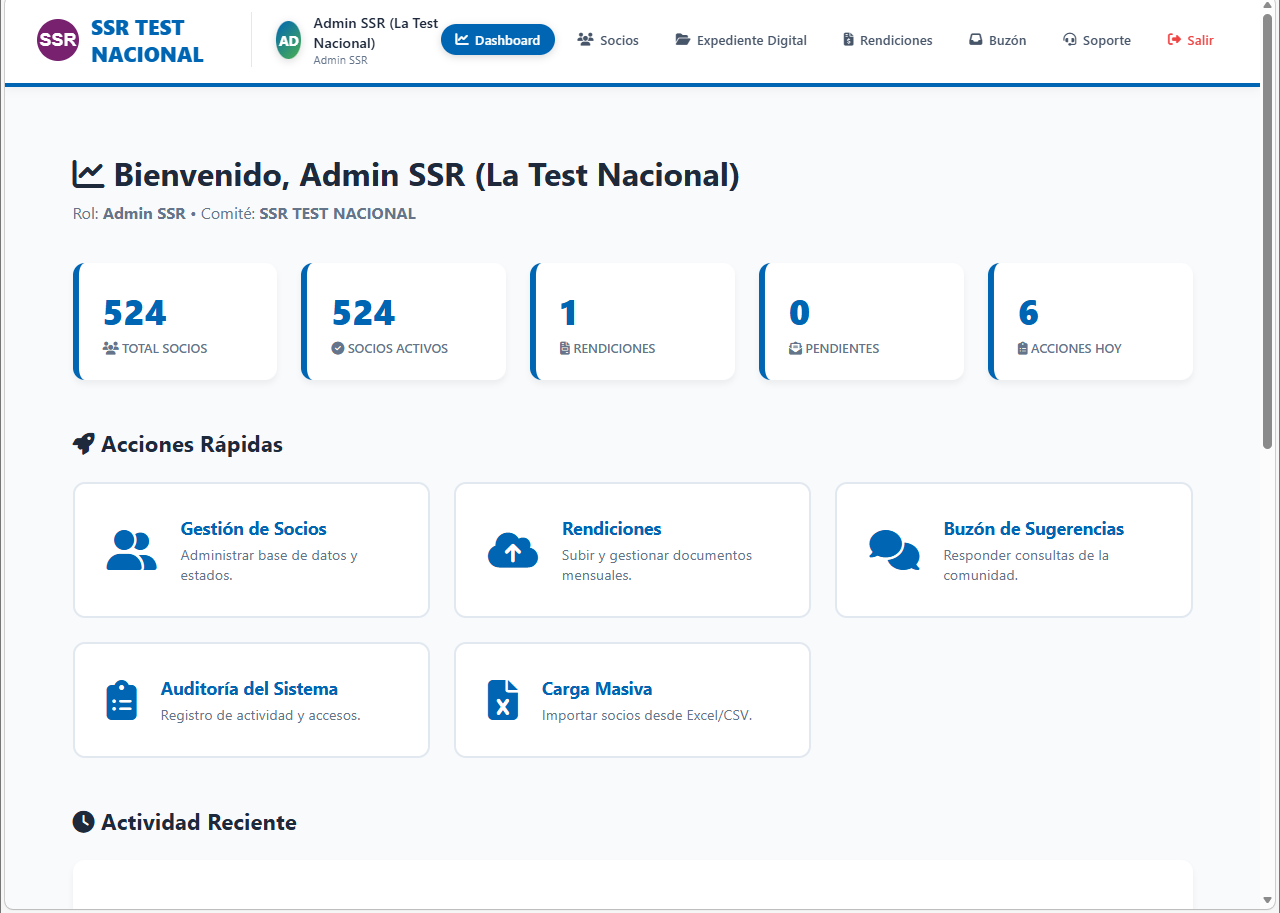Click the clock icon beside Actividad Reciente

[83, 821]
